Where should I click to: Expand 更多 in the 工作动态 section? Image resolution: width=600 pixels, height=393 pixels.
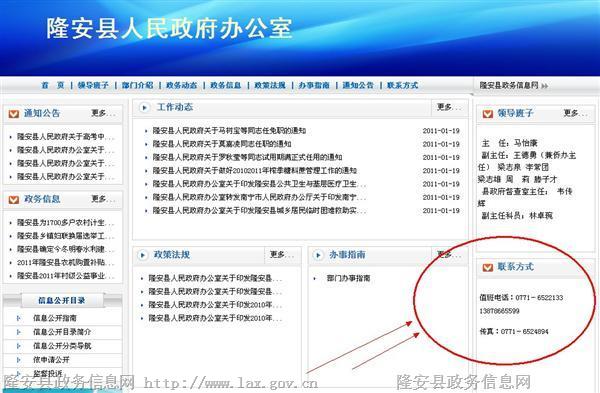point(448,107)
